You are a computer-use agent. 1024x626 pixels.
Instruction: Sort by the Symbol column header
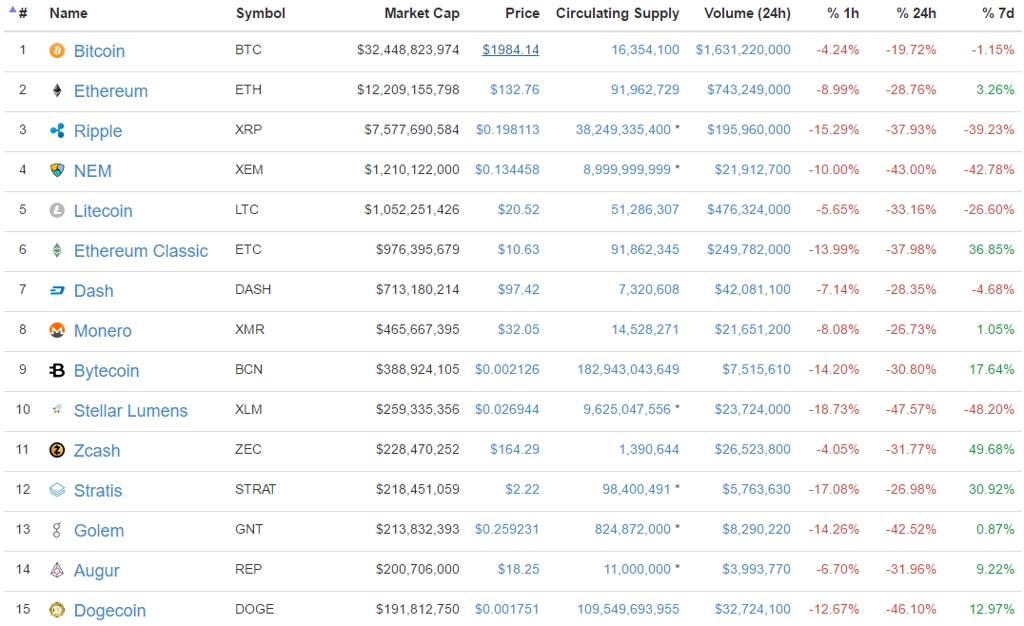(260, 13)
